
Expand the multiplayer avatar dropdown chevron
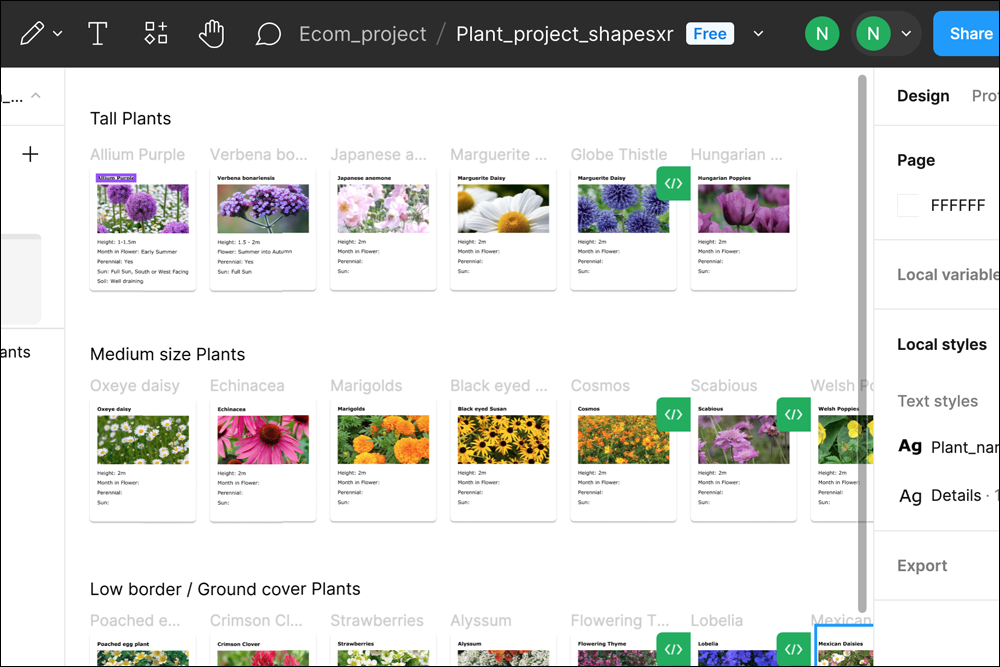pyautogui.click(x=906, y=34)
